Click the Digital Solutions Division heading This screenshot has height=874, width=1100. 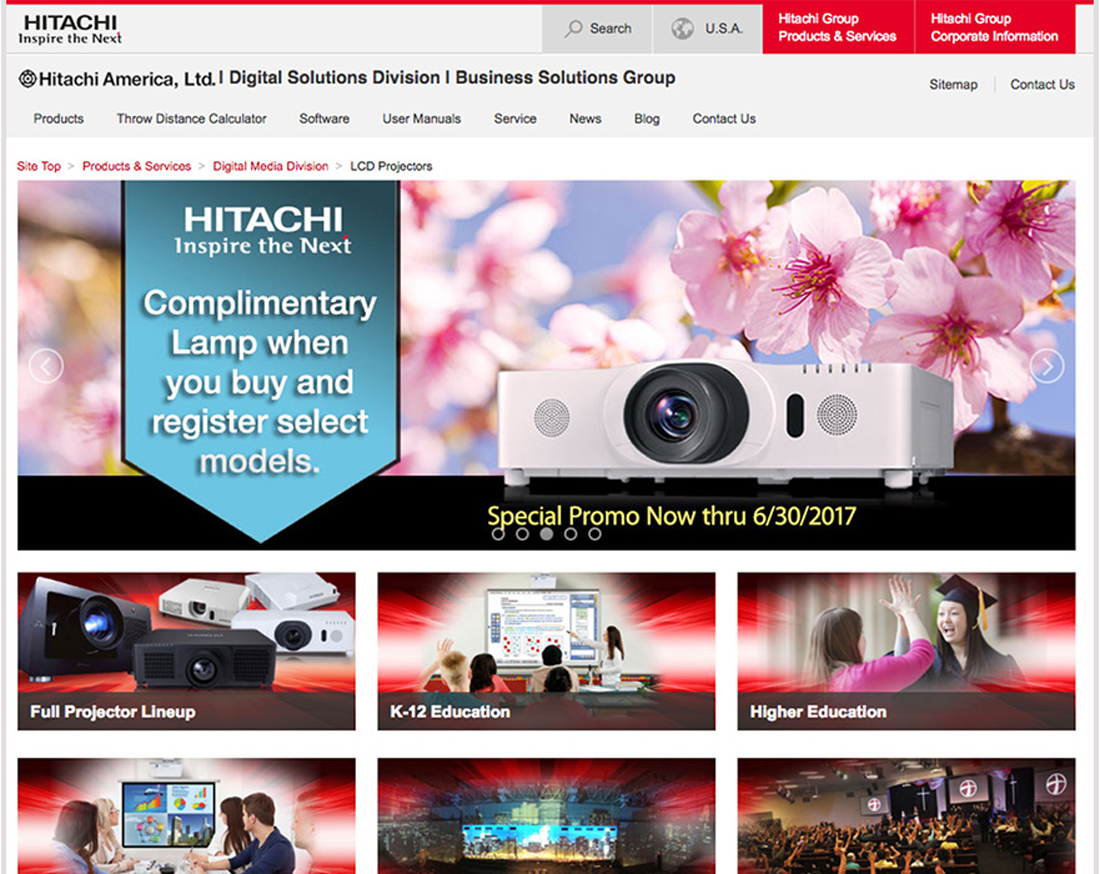click(335, 77)
